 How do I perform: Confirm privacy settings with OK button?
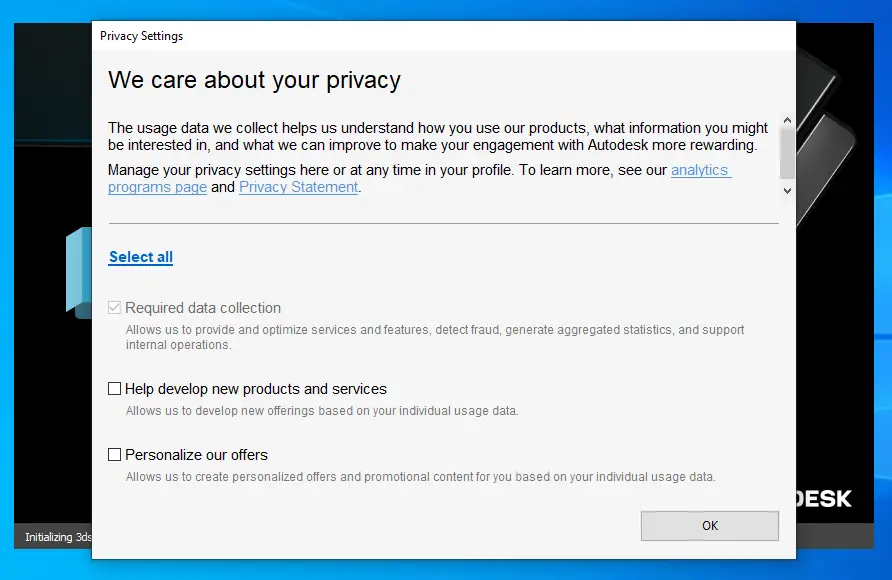point(709,525)
